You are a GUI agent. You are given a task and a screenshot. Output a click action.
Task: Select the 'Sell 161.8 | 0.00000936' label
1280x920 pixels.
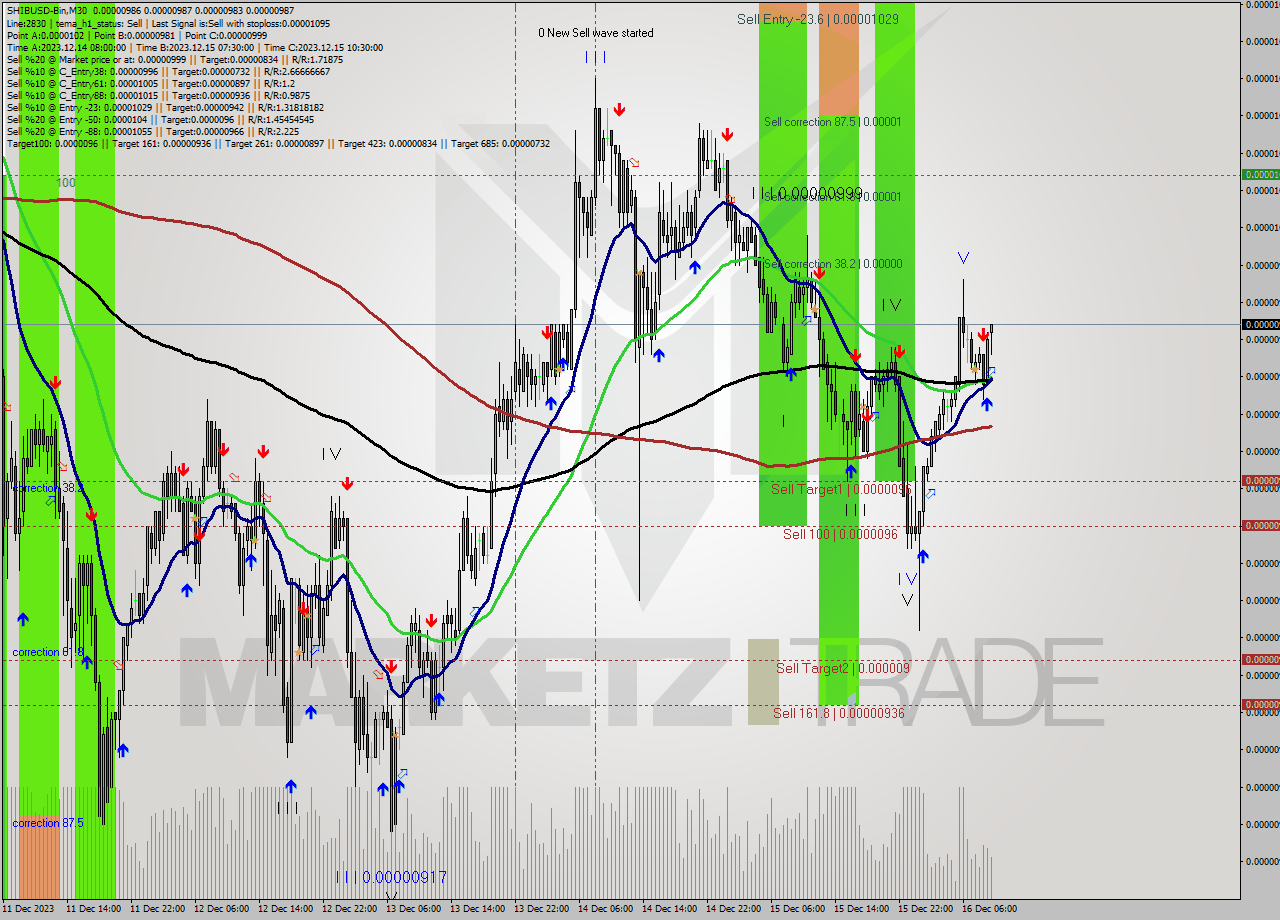(838, 713)
